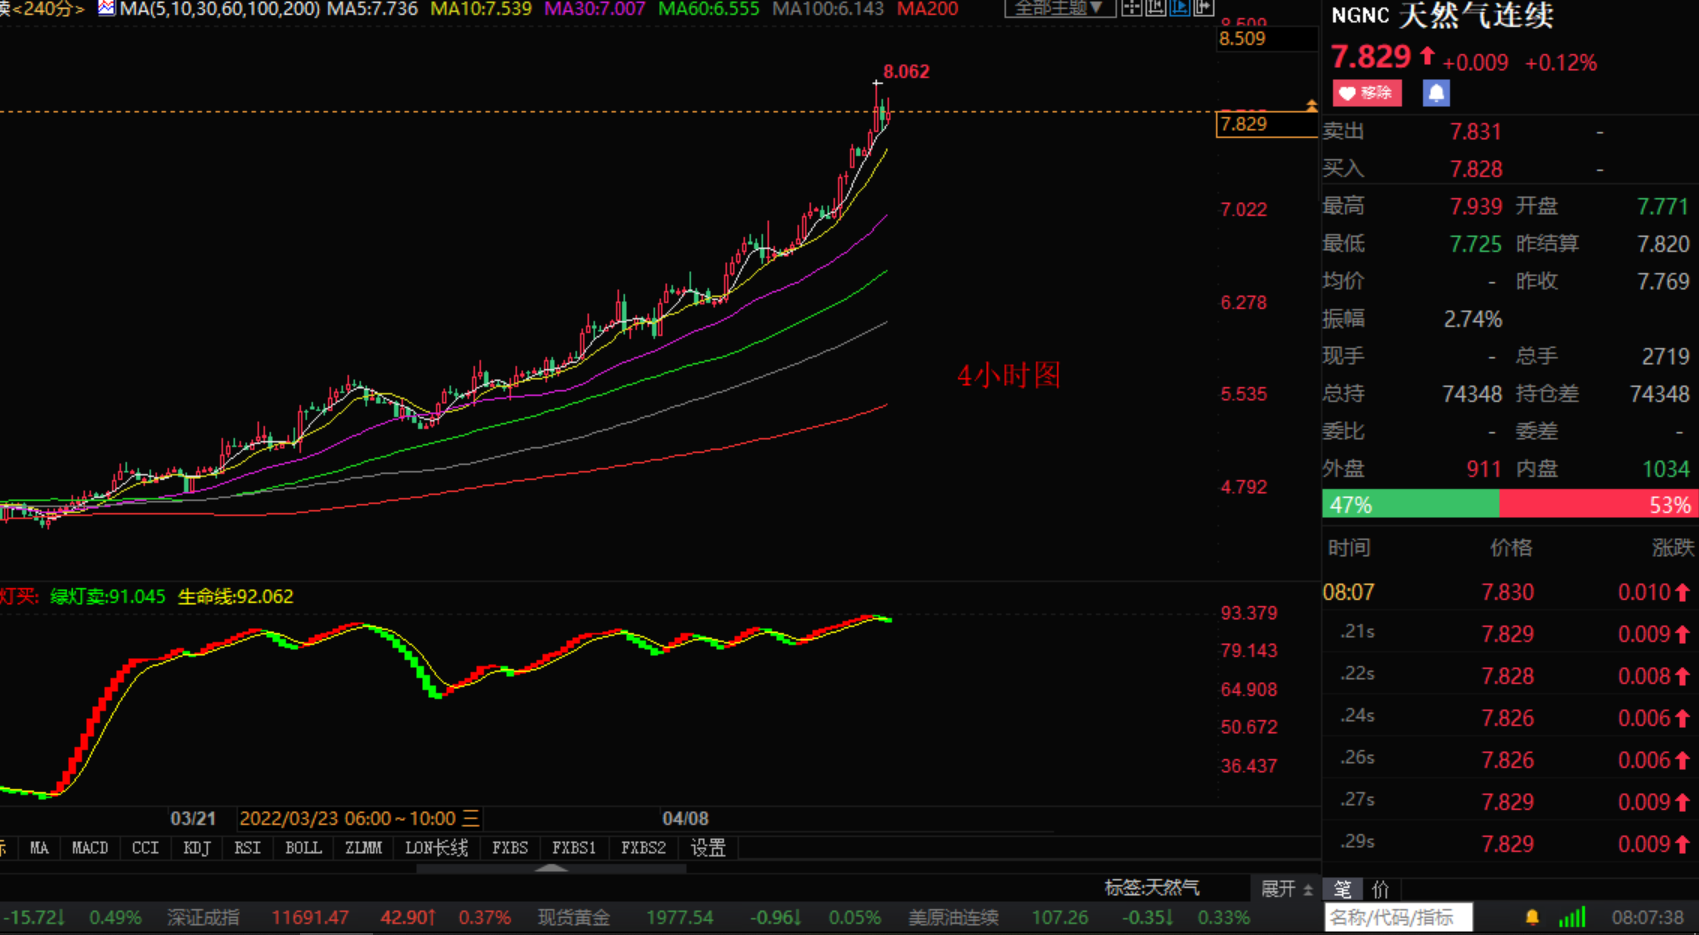The image size is (1699, 935).
Task: Open the 全部主题 dropdown
Action: (1058, 9)
